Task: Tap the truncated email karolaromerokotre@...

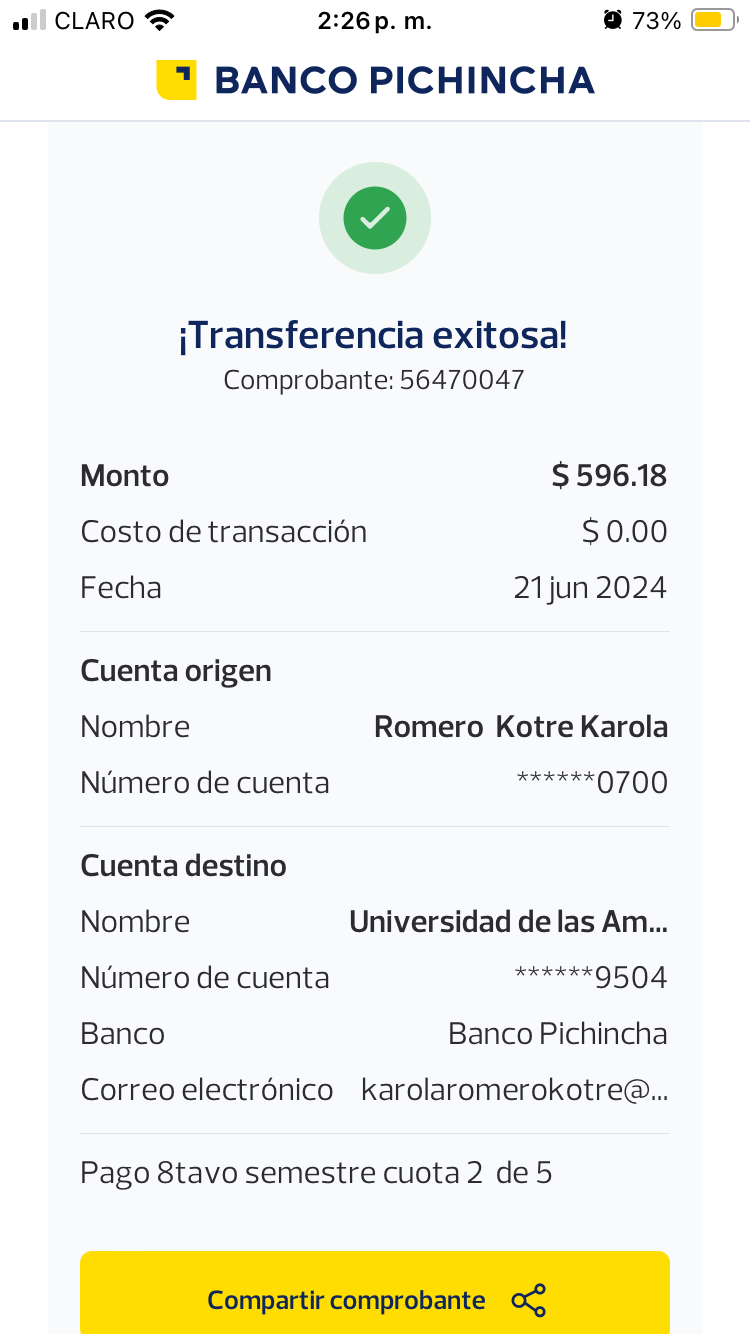Action: point(514,1089)
